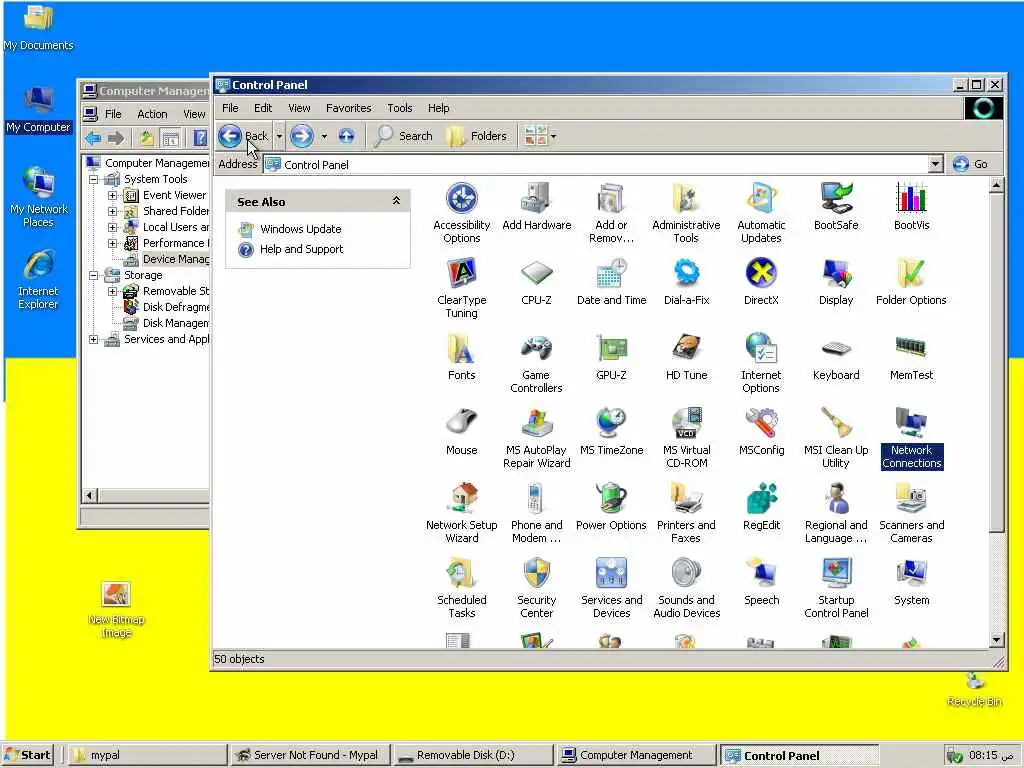Click the Search toolbar button
Viewport: 1024px width, 768px height.
[404, 136]
